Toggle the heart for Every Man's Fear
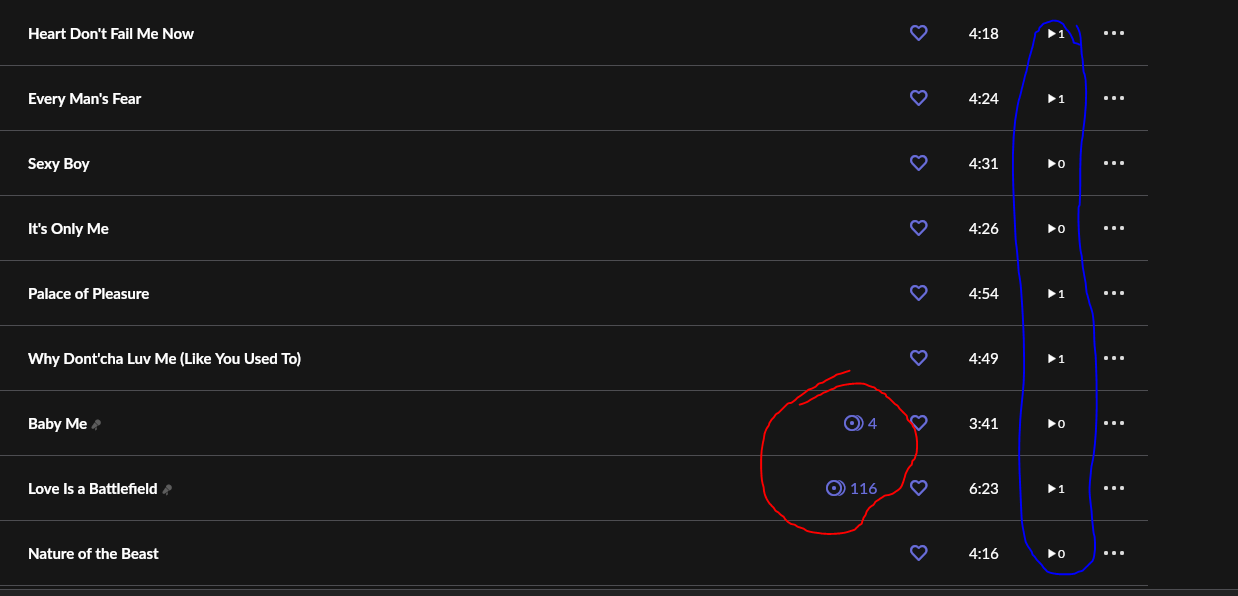 tap(919, 98)
